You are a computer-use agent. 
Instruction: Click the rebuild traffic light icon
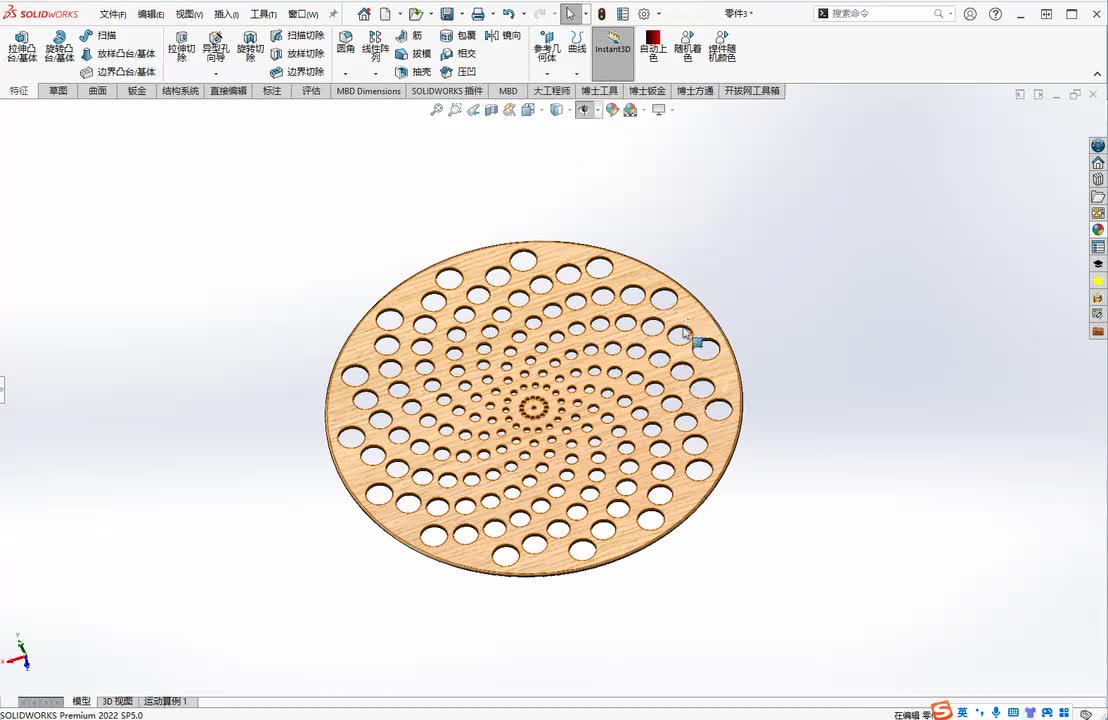click(x=601, y=14)
